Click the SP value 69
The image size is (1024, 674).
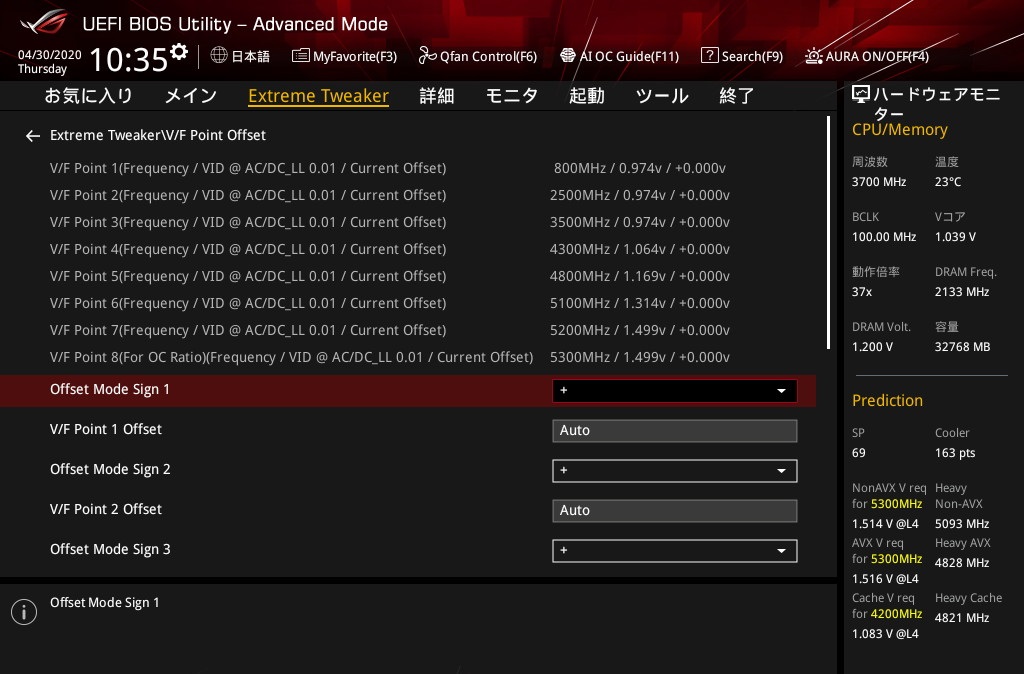[859, 453]
